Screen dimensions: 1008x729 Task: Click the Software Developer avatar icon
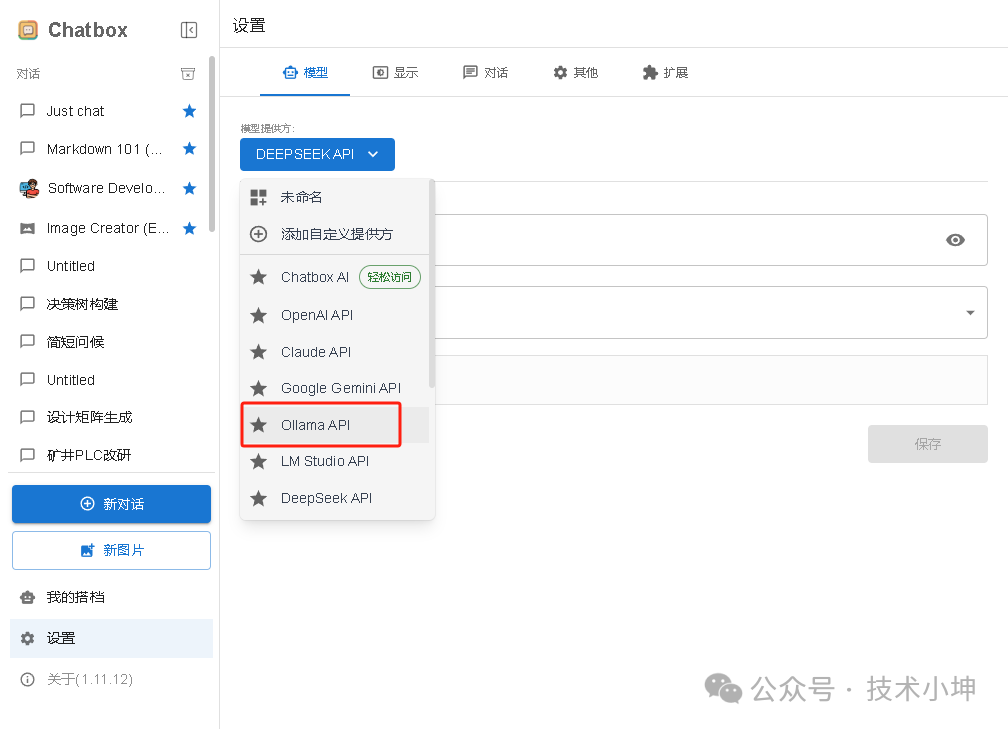tap(28, 188)
